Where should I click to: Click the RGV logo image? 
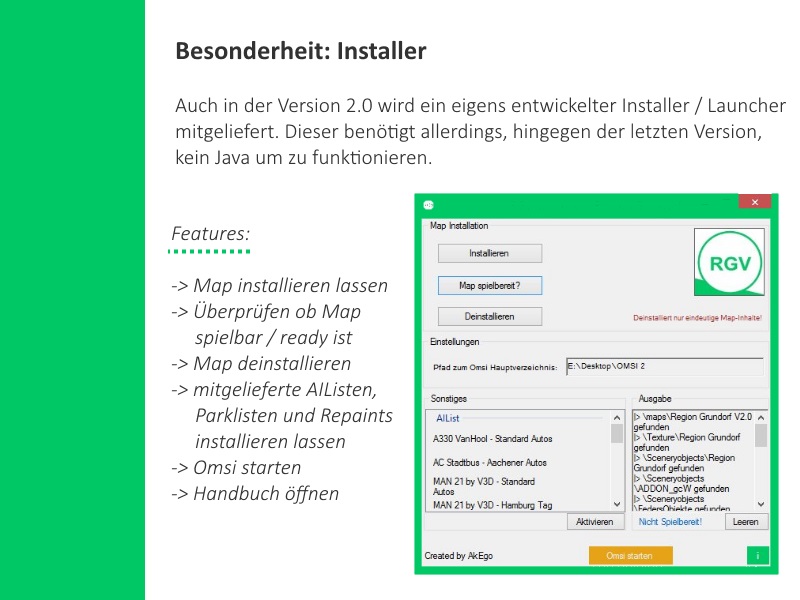coord(729,262)
